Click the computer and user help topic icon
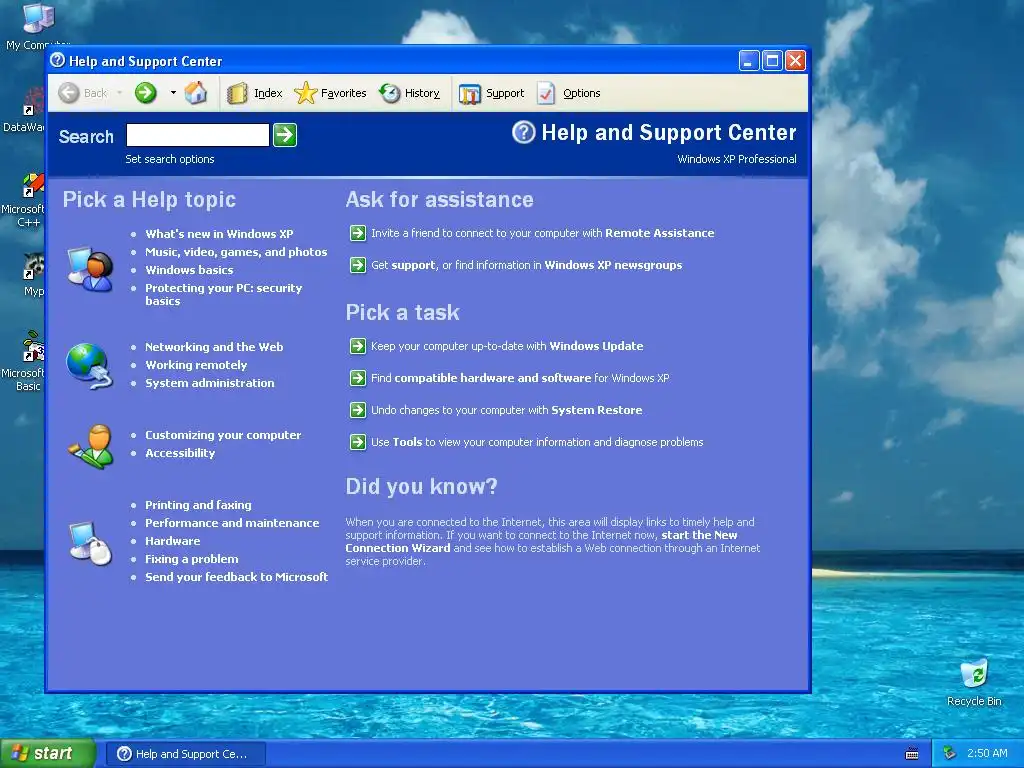 (x=90, y=268)
